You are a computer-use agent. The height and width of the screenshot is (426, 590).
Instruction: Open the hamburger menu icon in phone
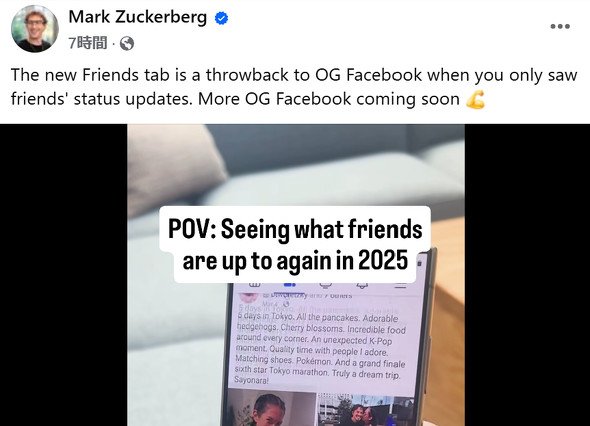pyautogui.click(x=400, y=286)
